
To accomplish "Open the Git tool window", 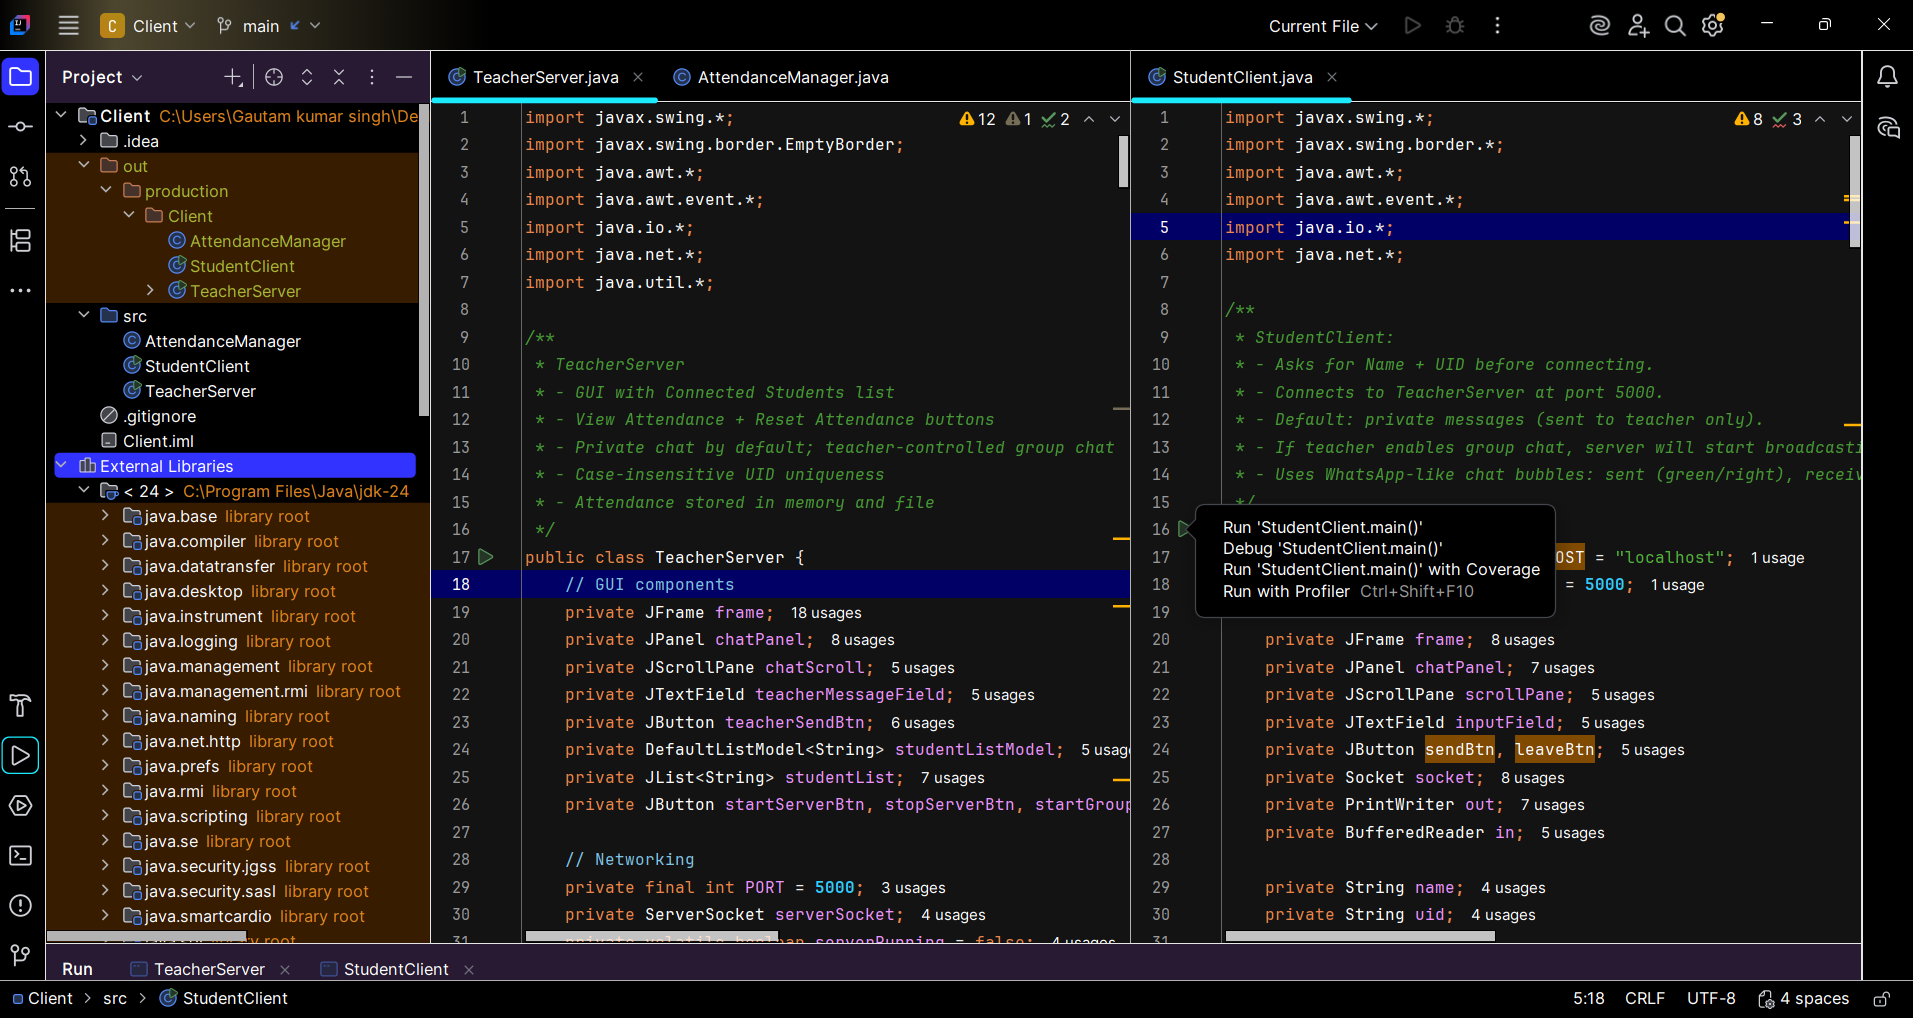I will 21,956.
